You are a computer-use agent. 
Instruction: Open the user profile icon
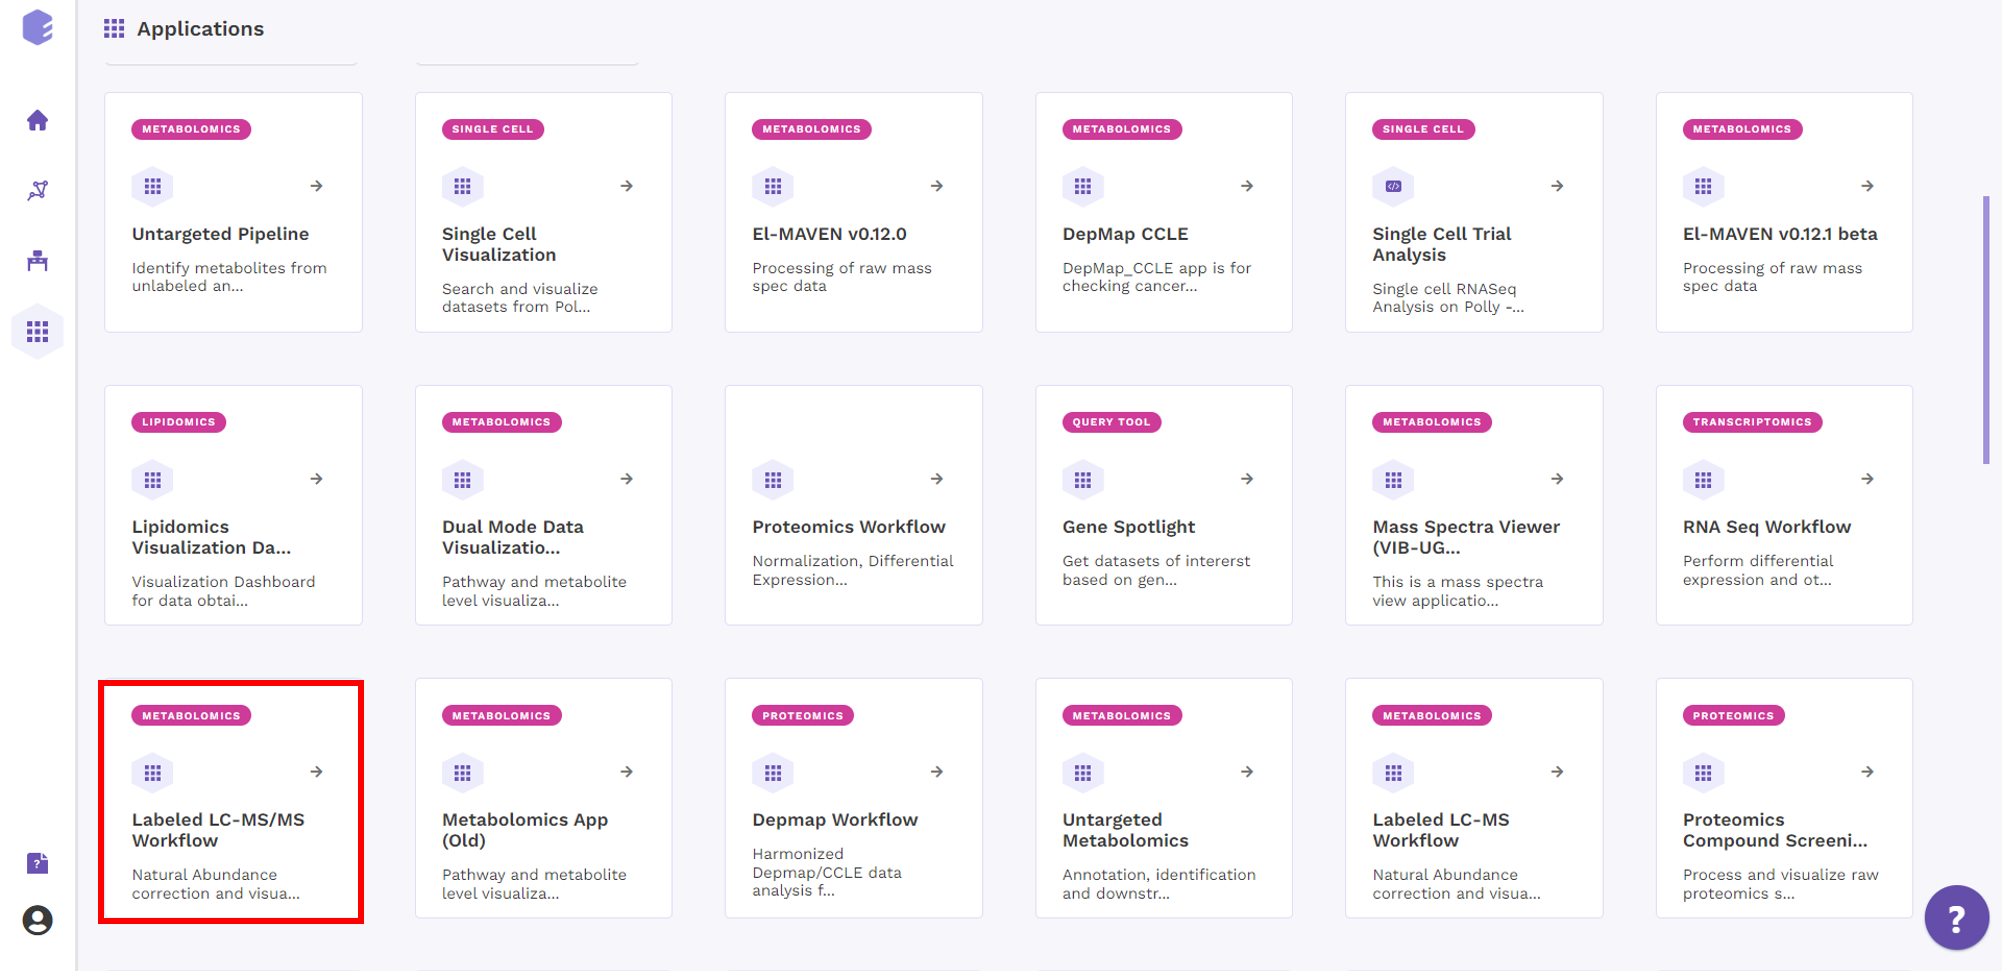point(37,920)
